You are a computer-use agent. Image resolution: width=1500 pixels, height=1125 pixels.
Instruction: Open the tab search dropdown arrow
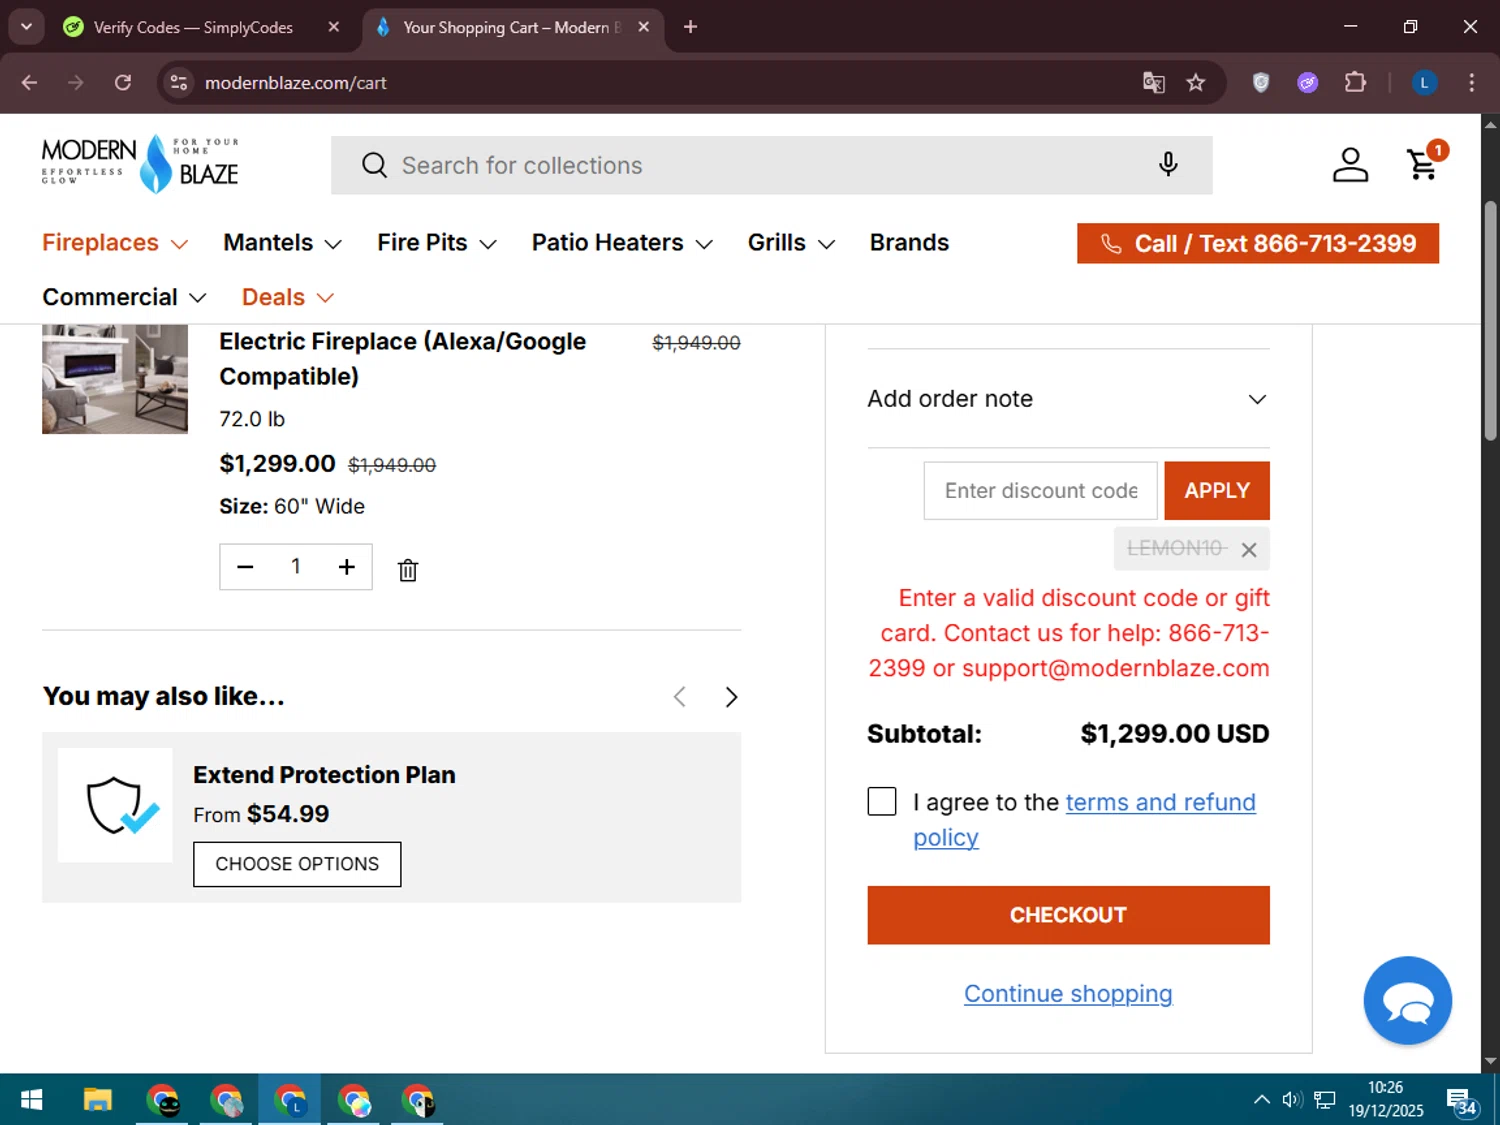[x=27, y=27]
